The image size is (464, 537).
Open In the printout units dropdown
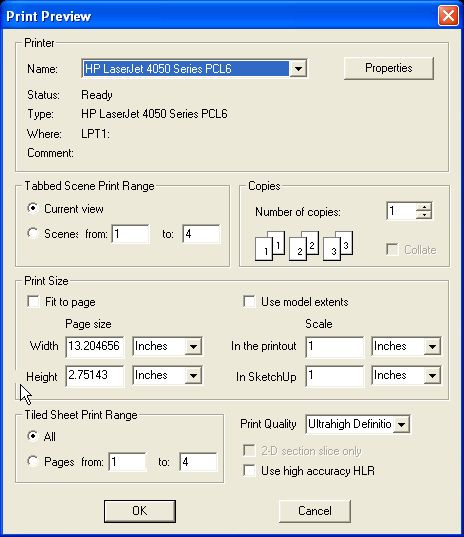tap(432, 346)
